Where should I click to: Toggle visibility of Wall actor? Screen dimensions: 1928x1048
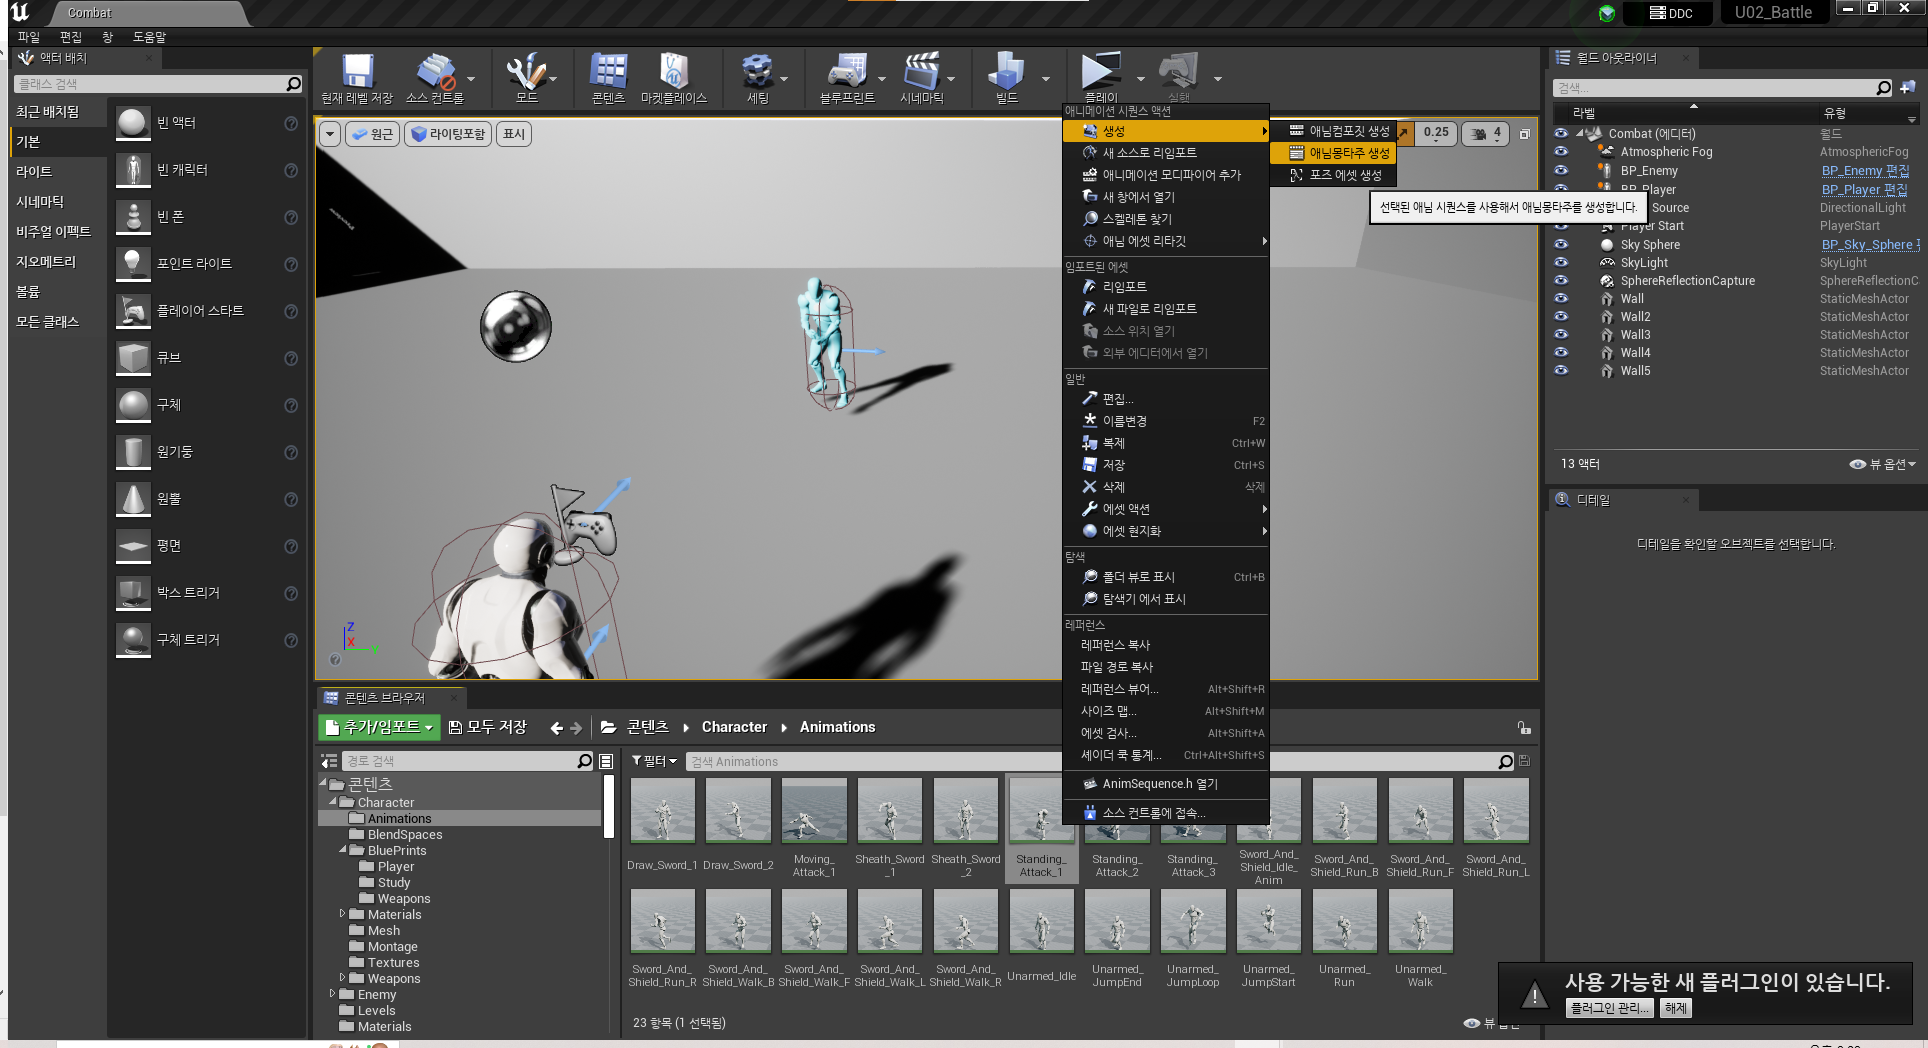1561,299
